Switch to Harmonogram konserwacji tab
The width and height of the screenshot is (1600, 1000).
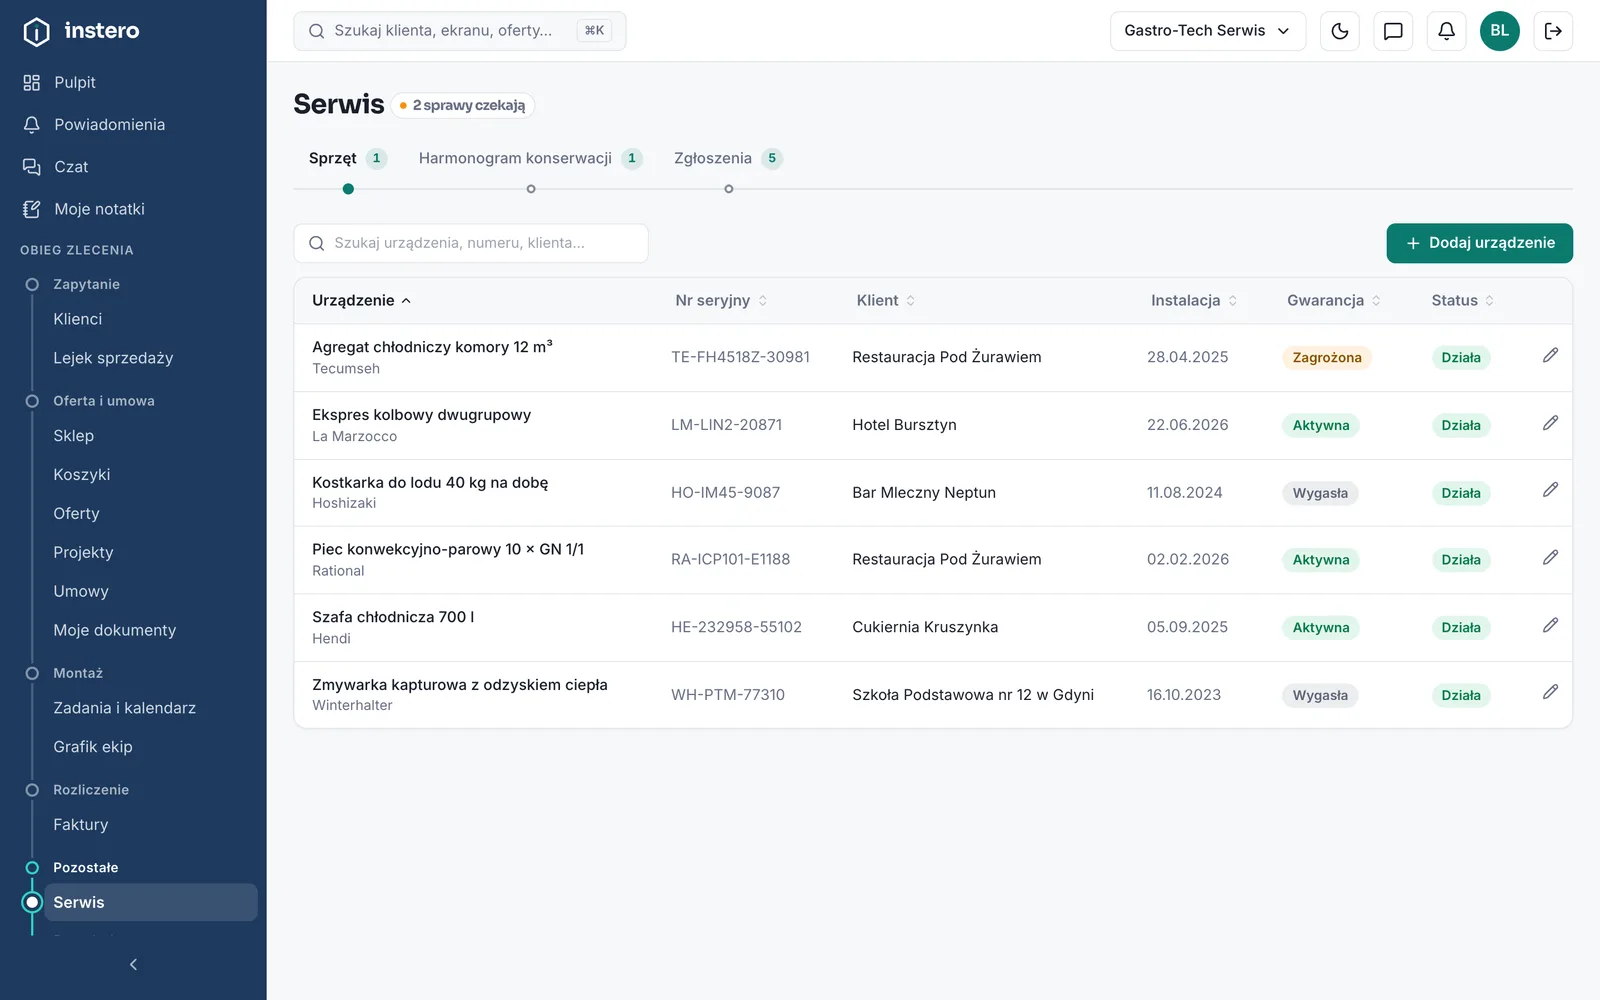[530, 158]
